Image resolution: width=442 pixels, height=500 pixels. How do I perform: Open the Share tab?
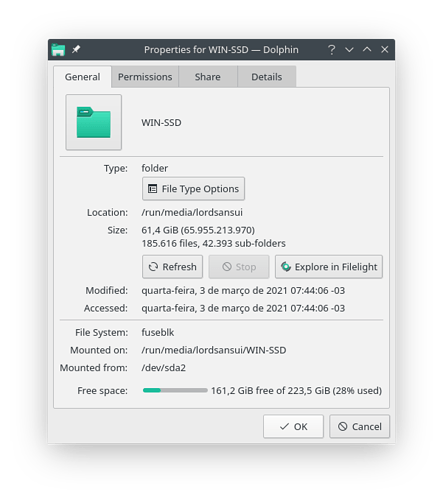208,77
